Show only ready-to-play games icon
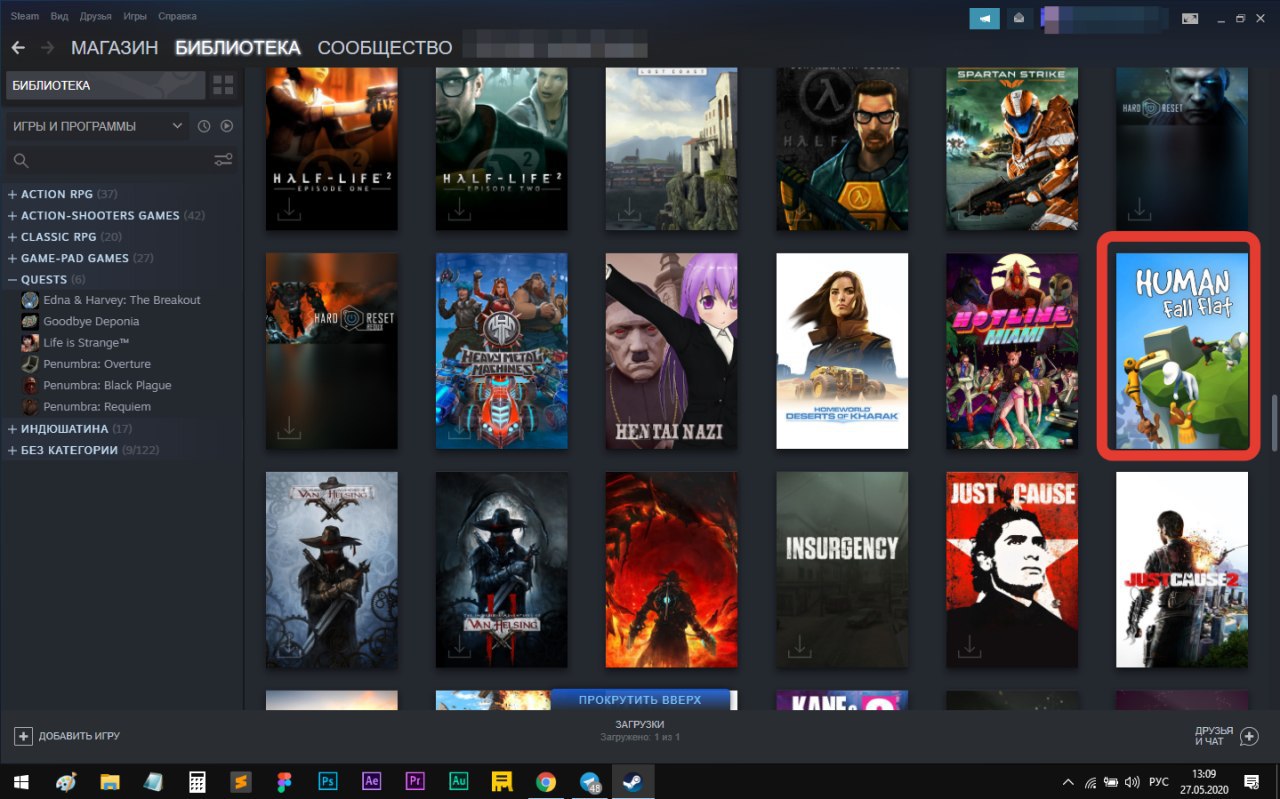Screen dimensions: 1280x799 [227, 126]
